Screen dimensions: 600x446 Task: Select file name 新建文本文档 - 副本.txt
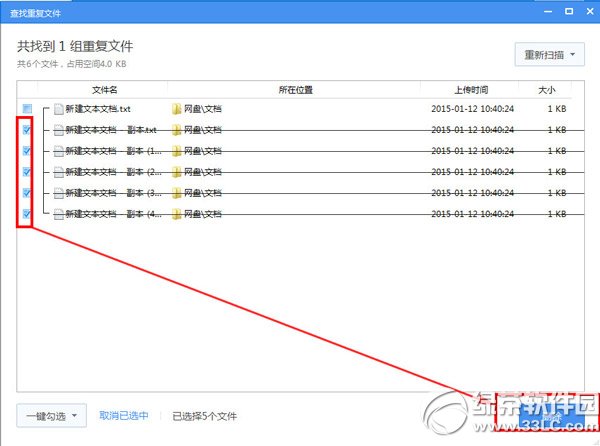[111, 130]
